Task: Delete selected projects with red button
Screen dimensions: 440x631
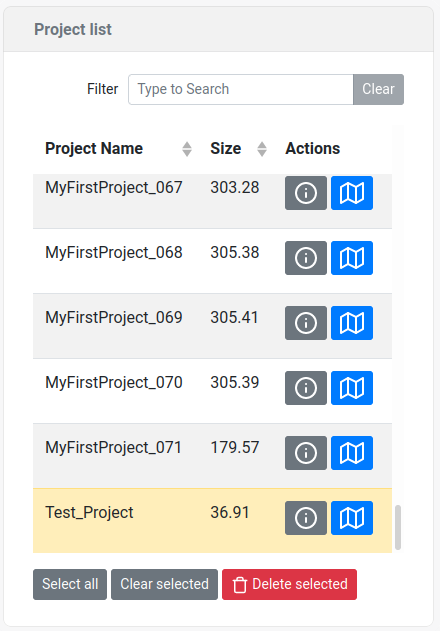Action: tap(289, 584)
